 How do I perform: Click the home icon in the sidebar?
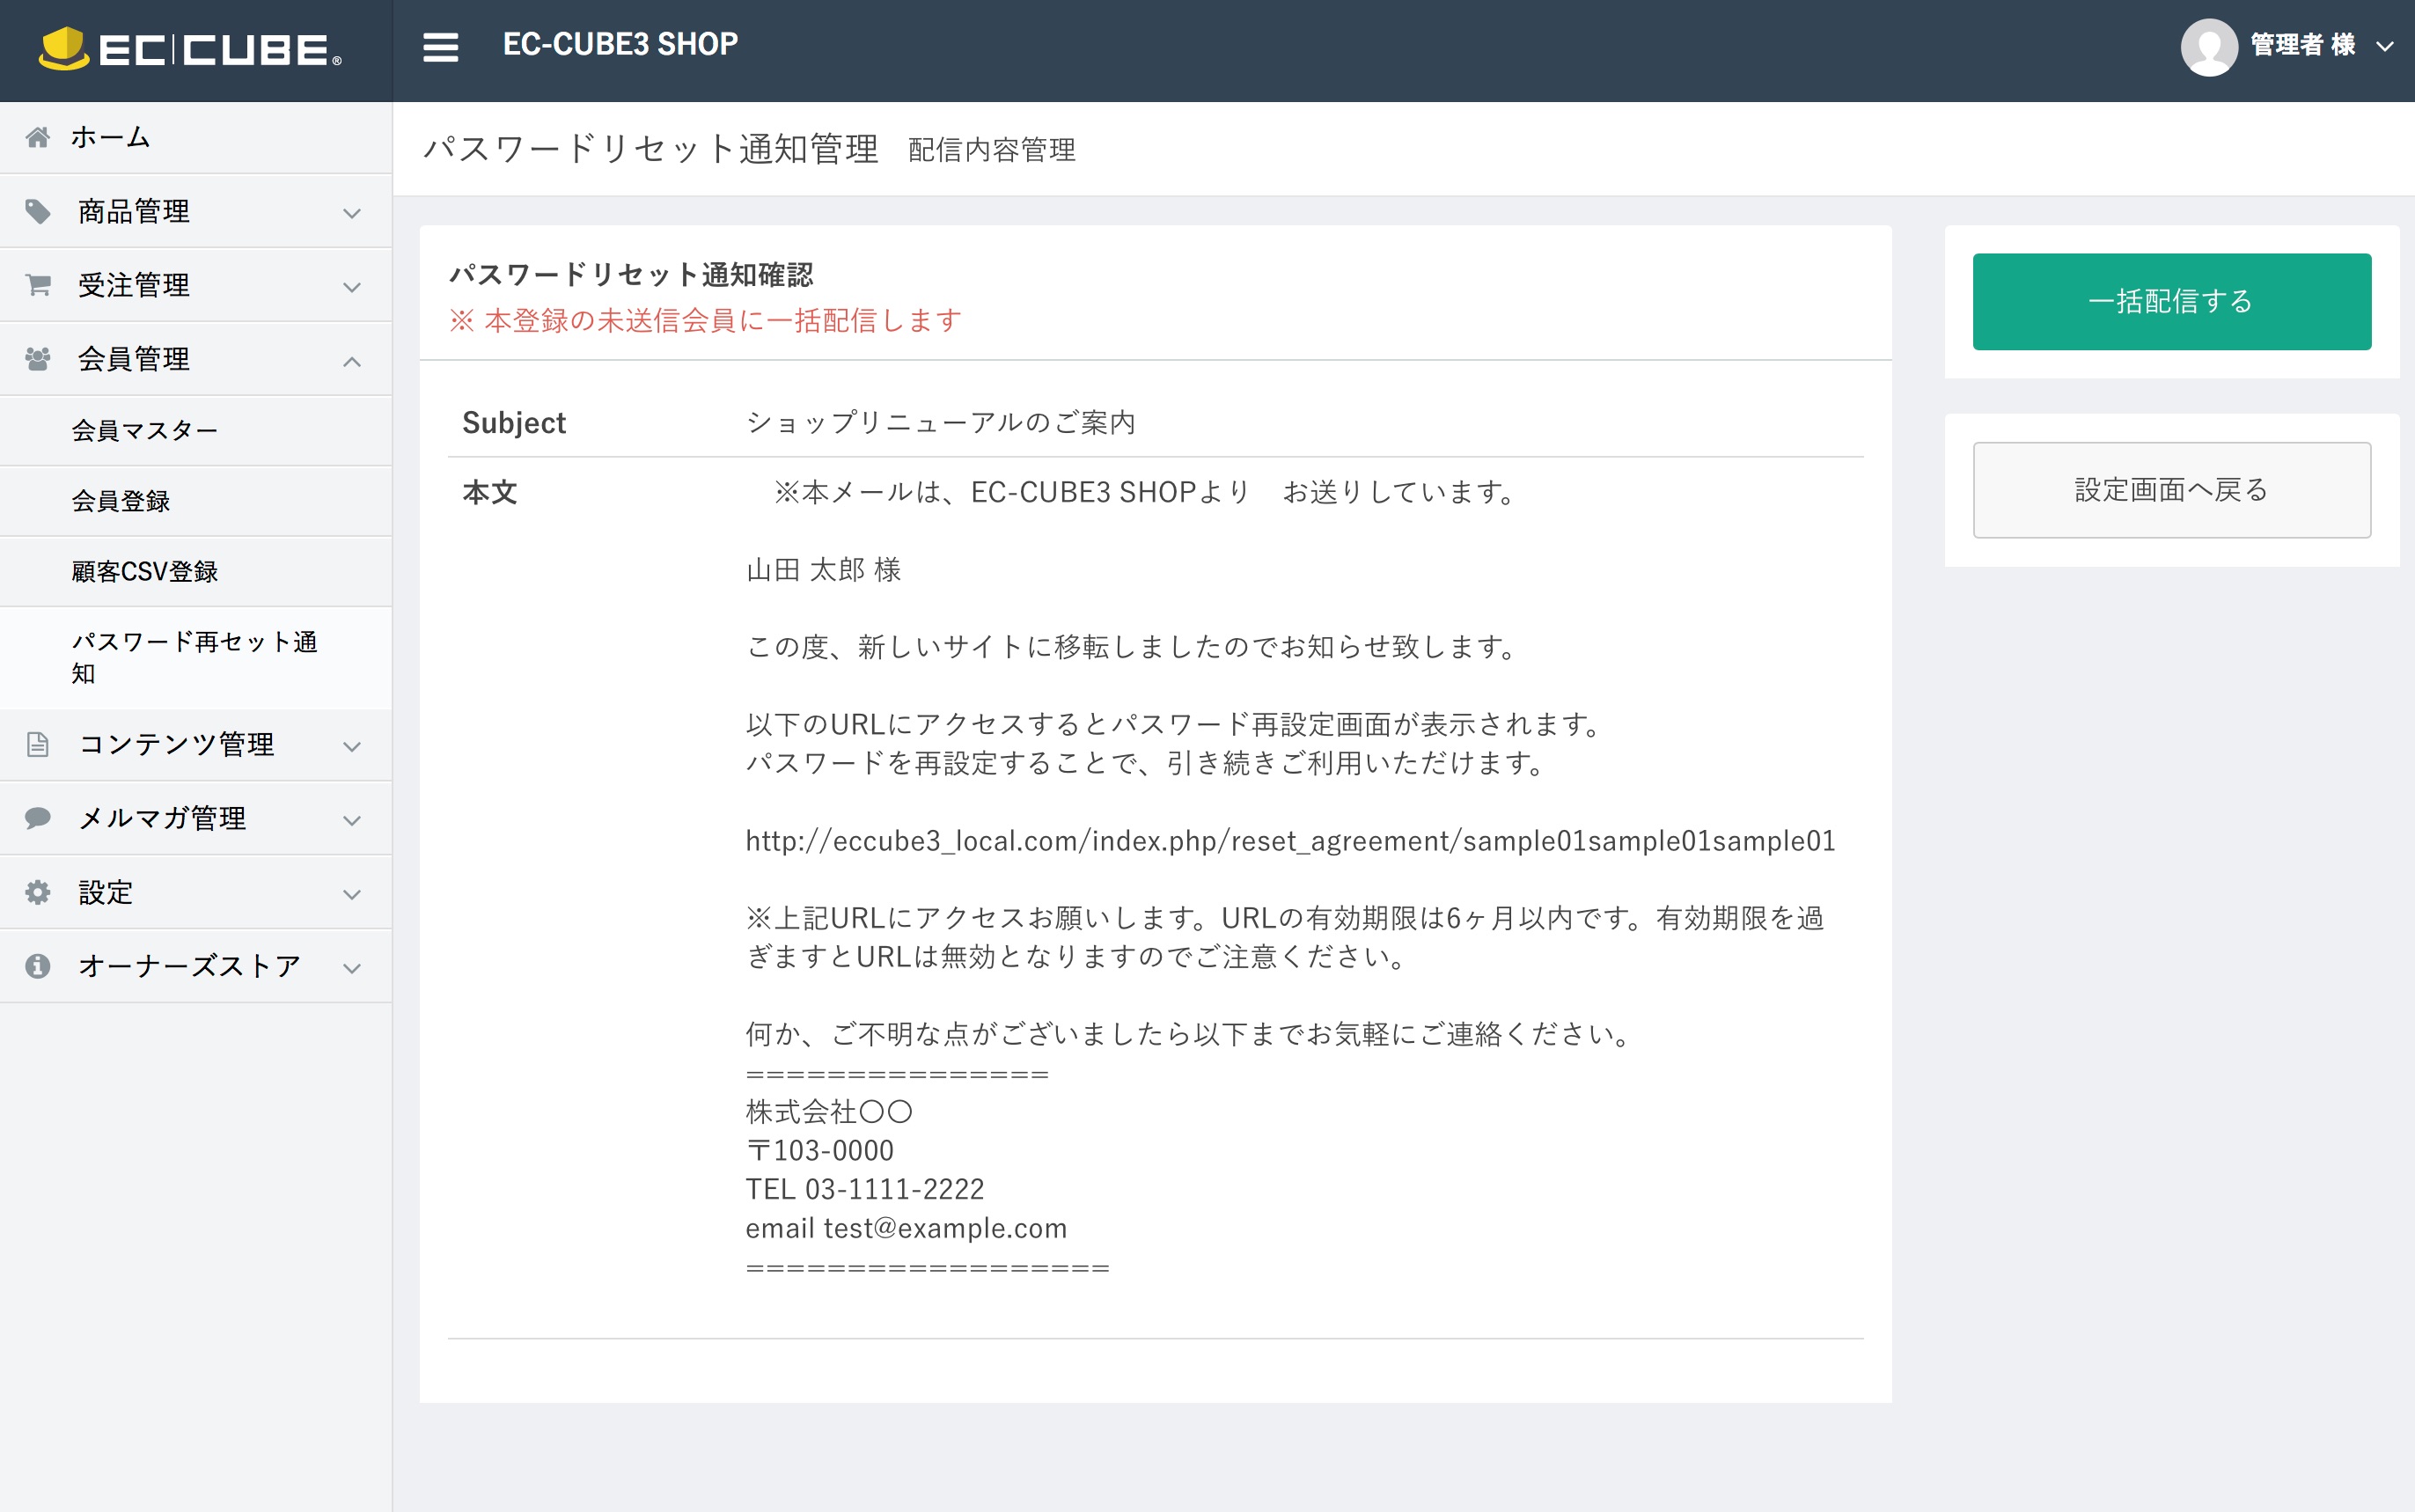(x=39, y=137)
